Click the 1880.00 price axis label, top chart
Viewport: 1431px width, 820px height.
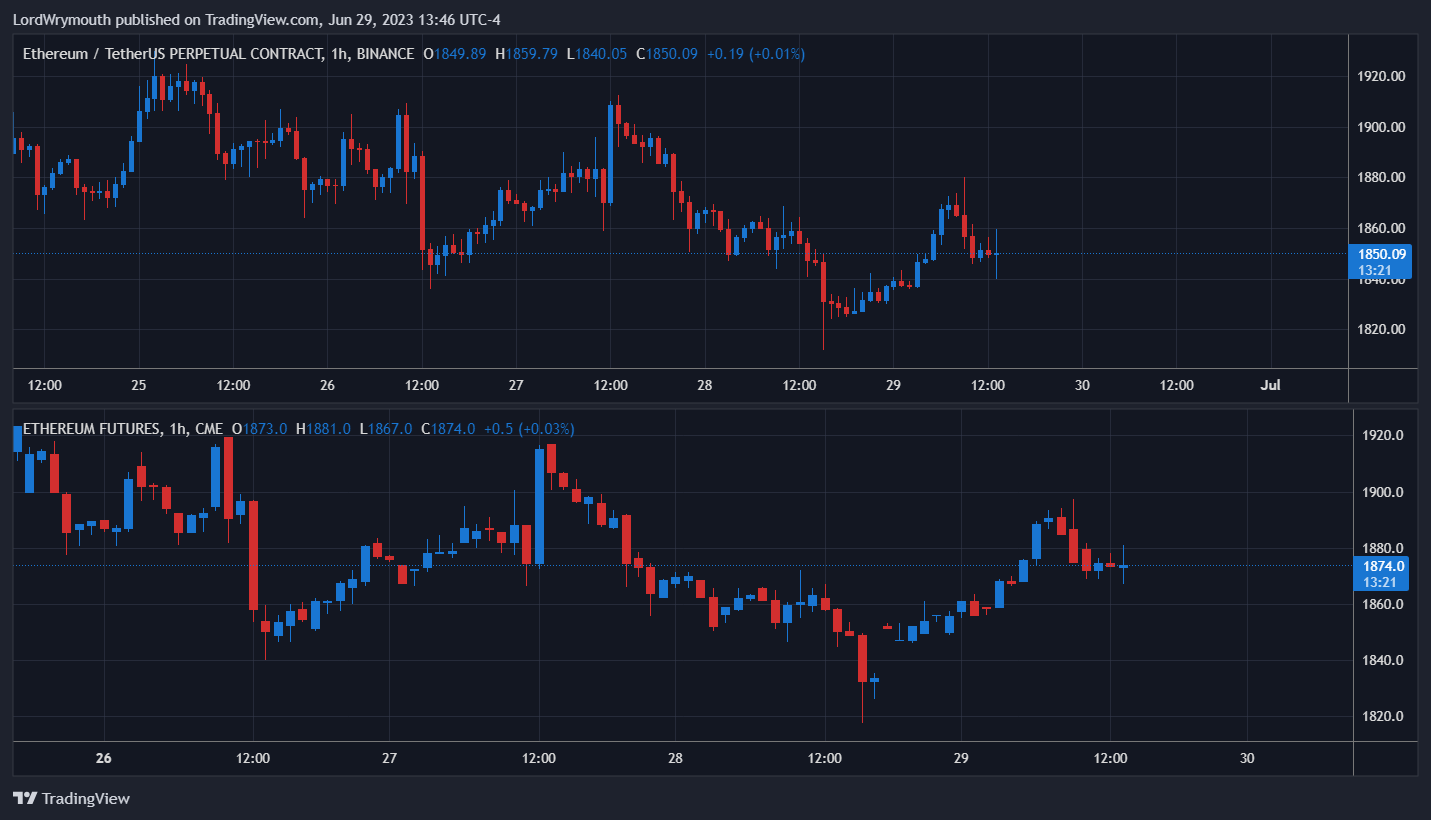pyautogui.click(x=1383, y=178)
